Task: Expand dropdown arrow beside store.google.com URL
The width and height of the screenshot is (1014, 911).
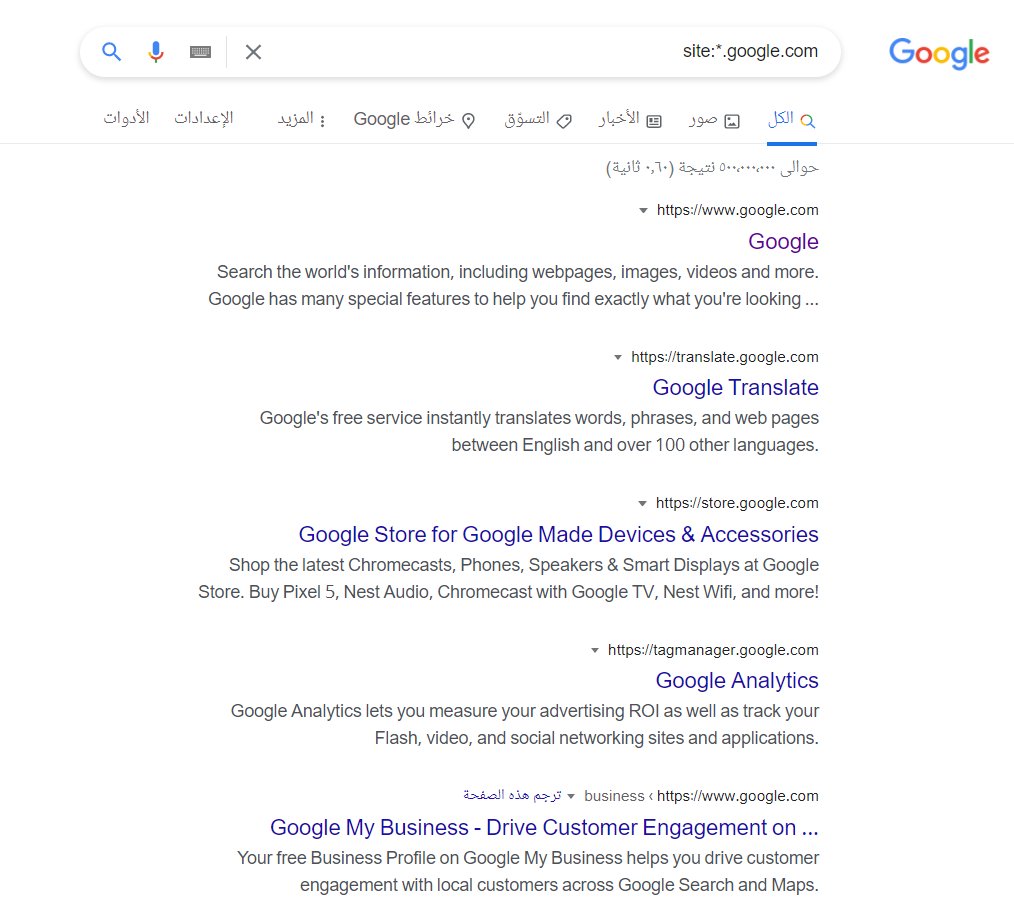Action: point(642,503)
